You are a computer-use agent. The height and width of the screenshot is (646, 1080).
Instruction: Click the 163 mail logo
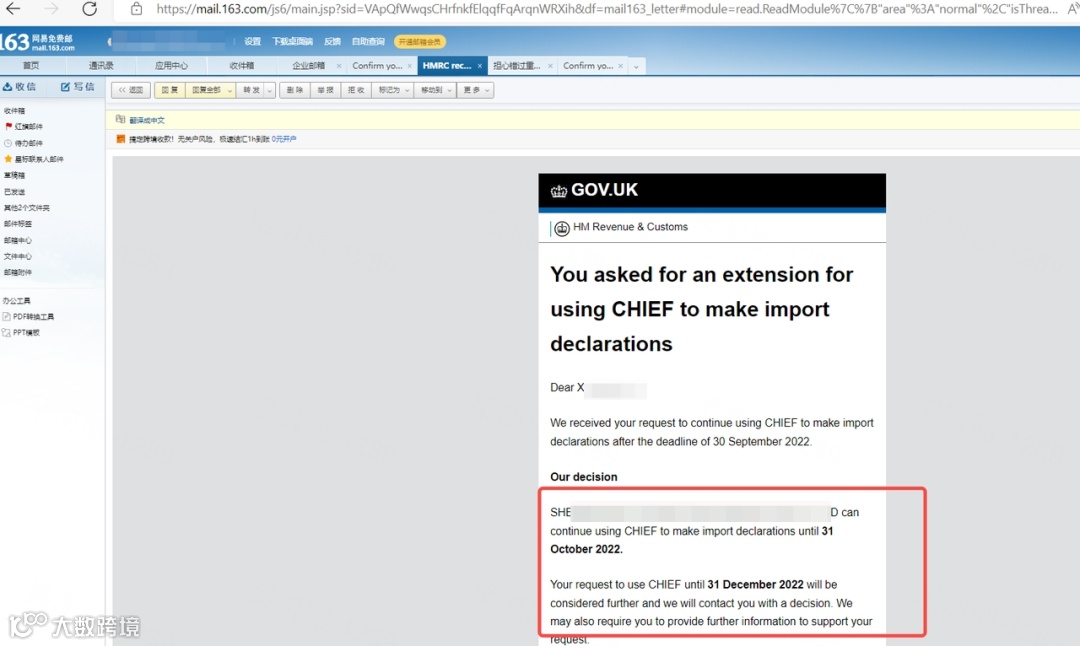click(x=37, y=42)
